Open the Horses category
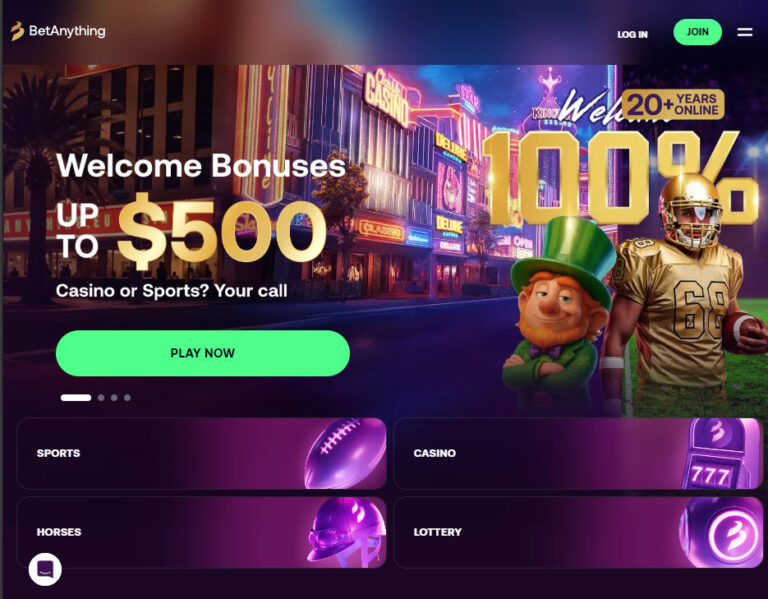768x599 pixels. coord(201,532)
